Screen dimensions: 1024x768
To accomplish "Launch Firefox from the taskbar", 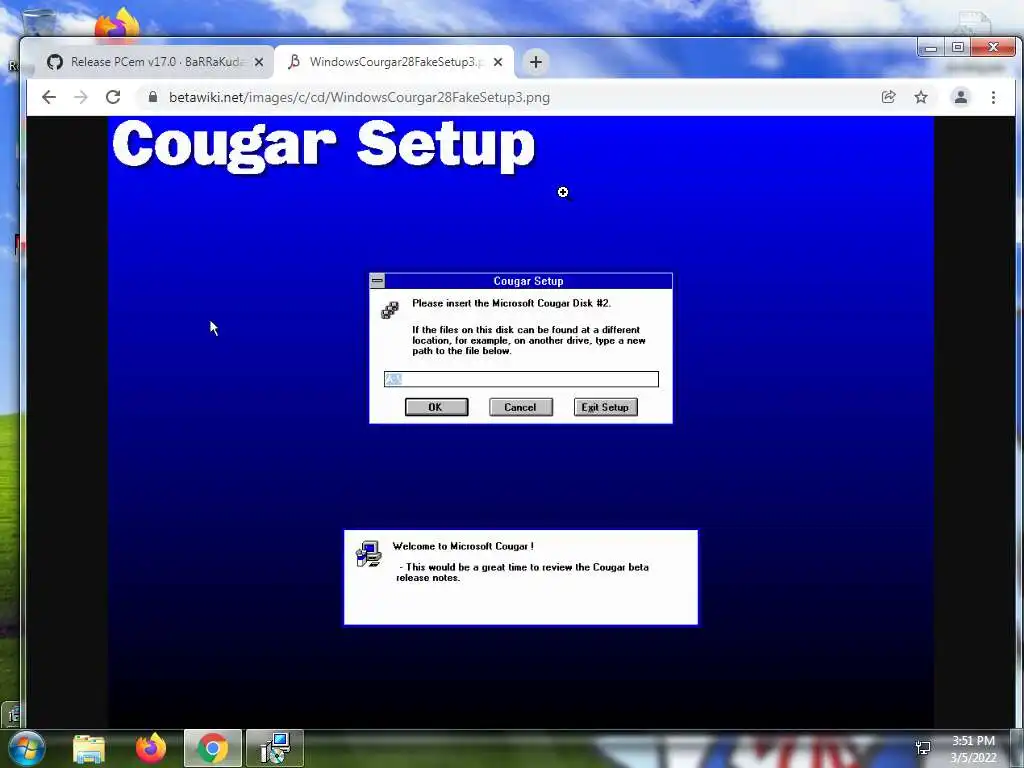I will (x=151, y=748).
